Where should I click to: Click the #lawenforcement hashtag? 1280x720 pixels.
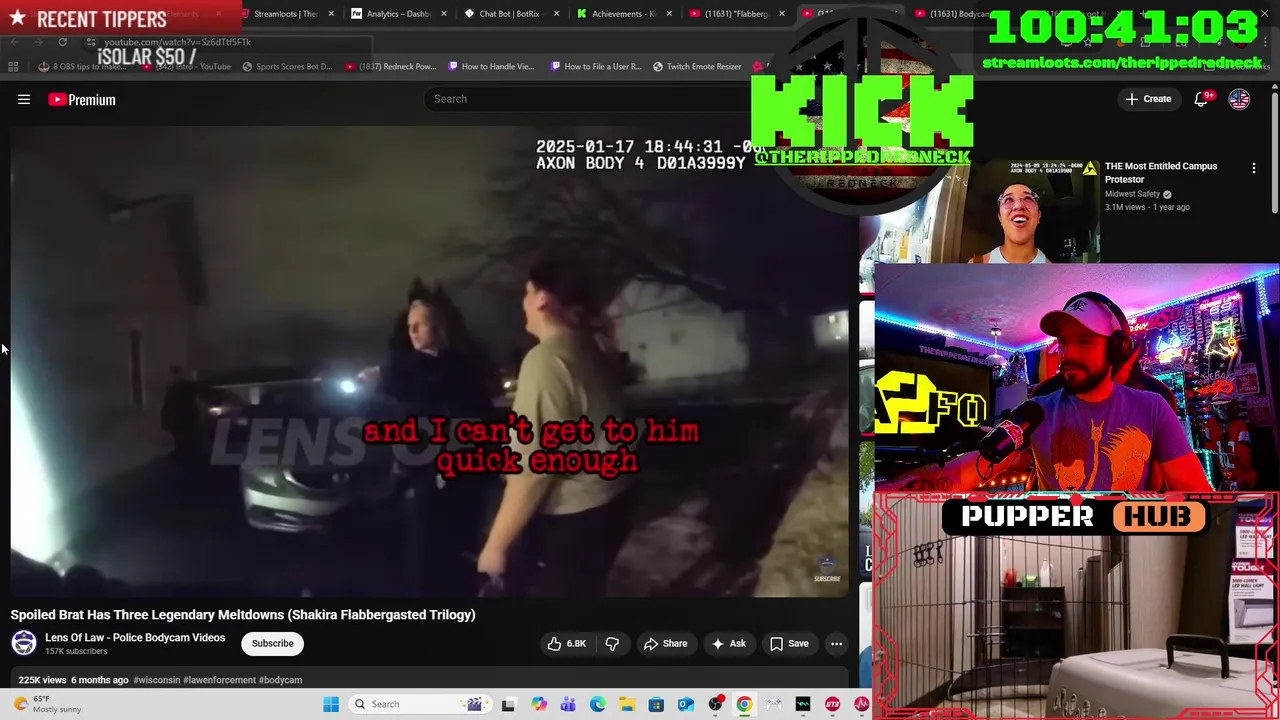pyautogui.click(x=220, y=680)
